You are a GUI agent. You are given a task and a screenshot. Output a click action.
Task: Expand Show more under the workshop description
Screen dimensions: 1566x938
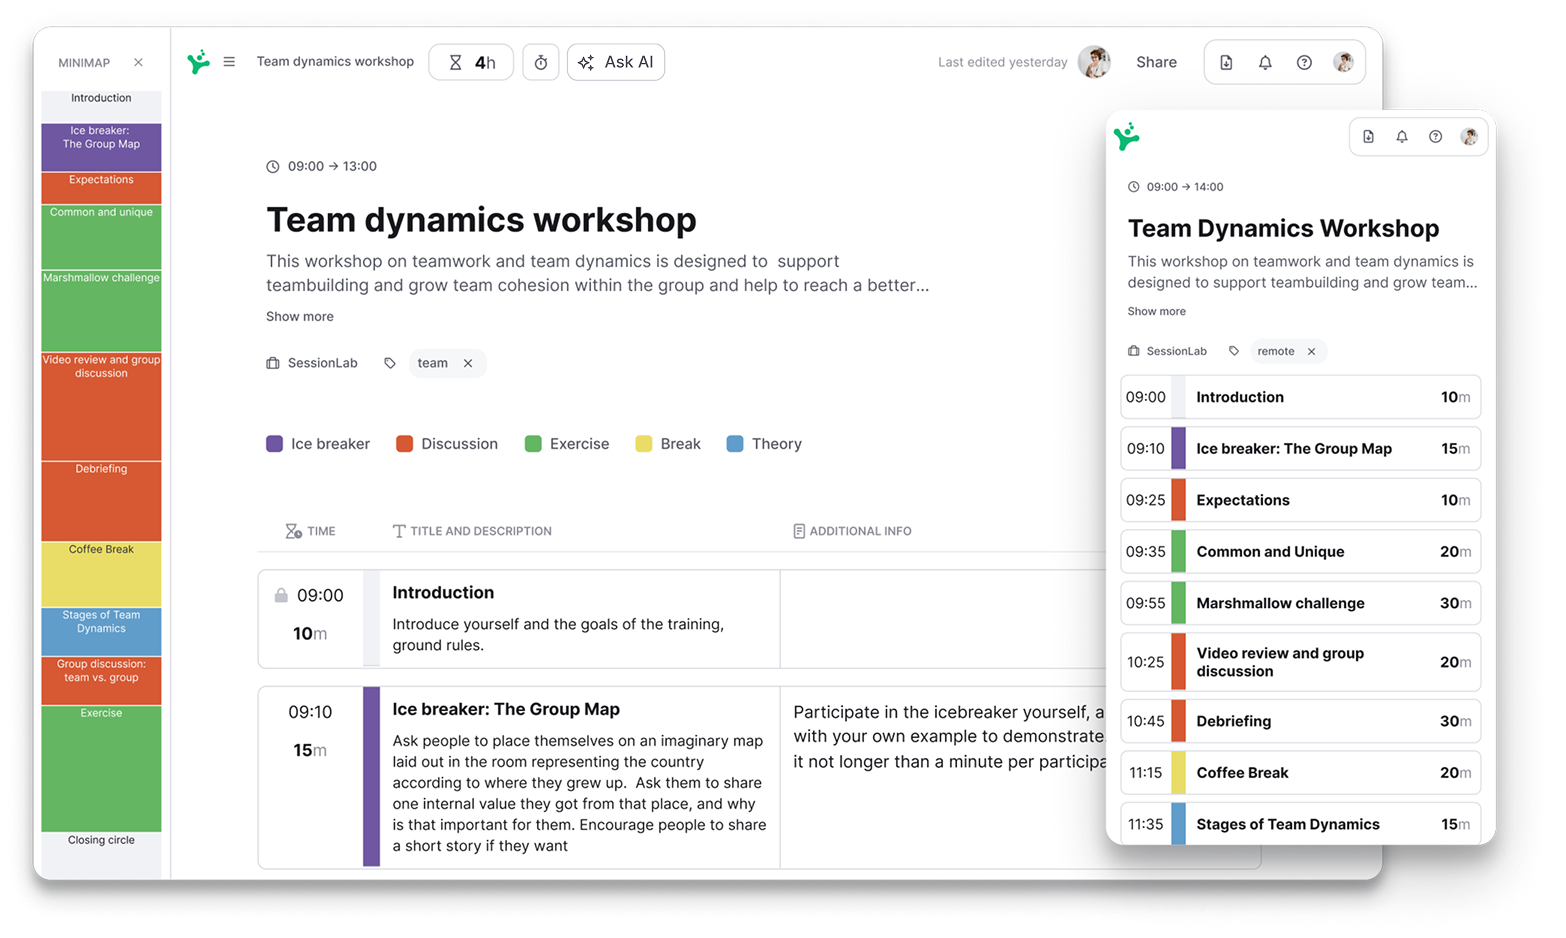[299, 316]
